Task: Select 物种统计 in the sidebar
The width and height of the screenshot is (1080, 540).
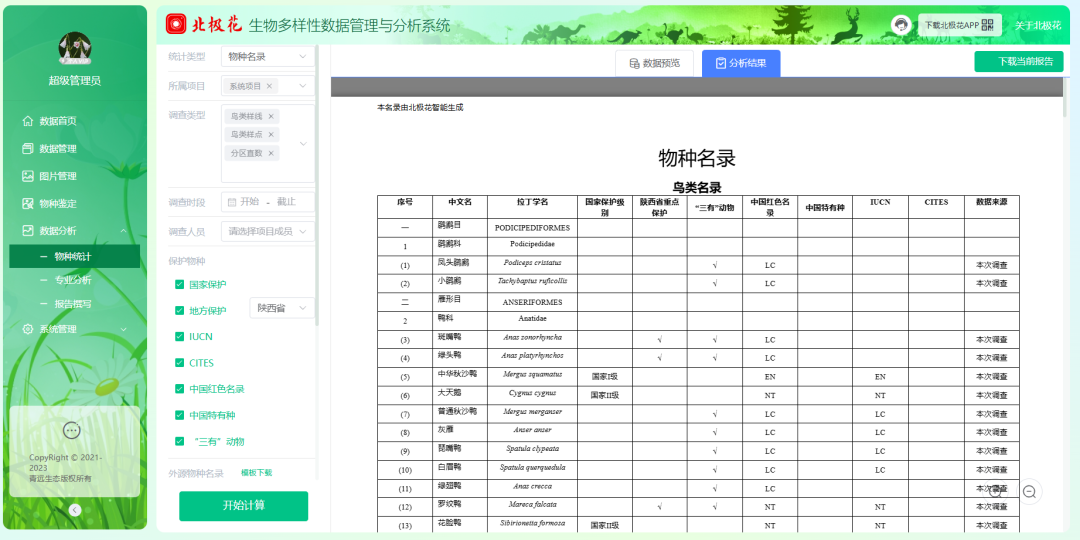Action: [x=74, y=256]
